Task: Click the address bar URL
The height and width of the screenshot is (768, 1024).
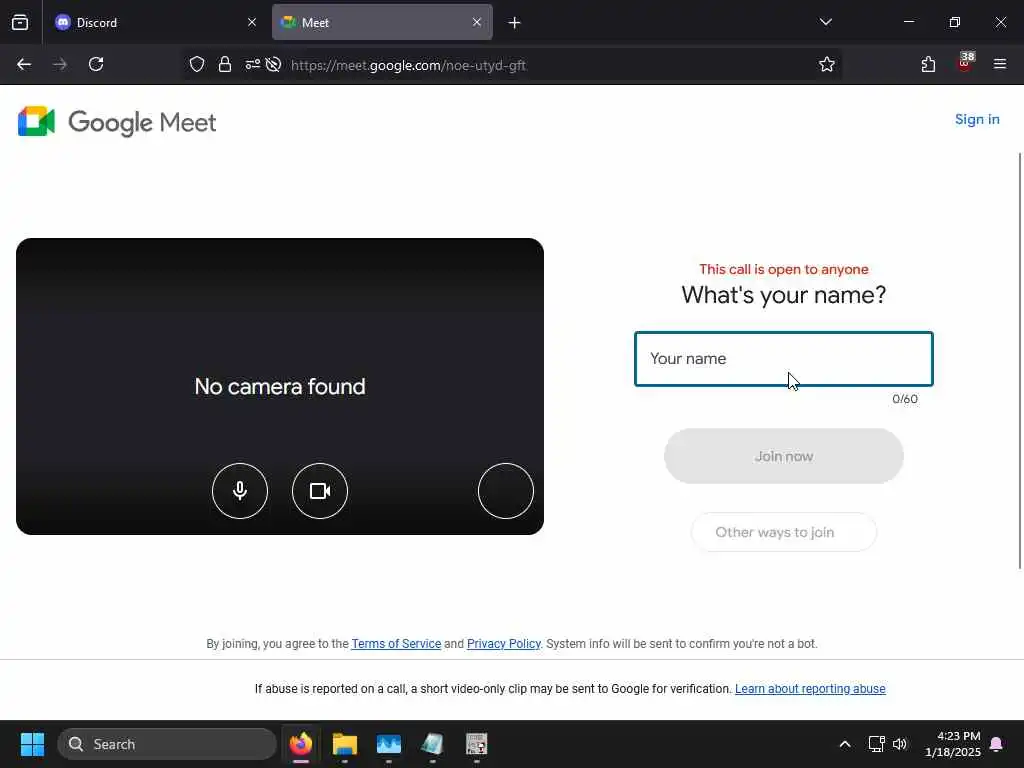Action: (408, 65)
